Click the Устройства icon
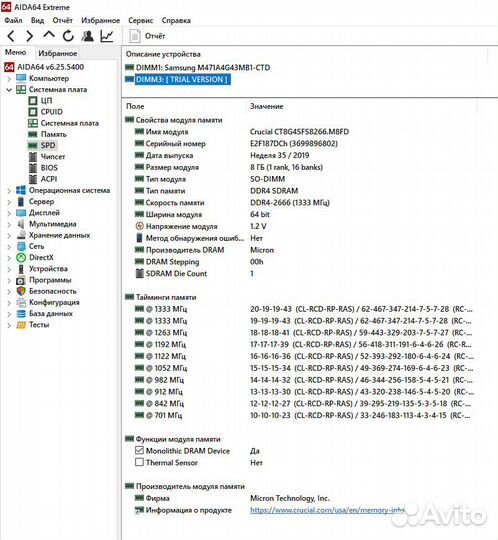Screen dimensions: 498x540 21,269
